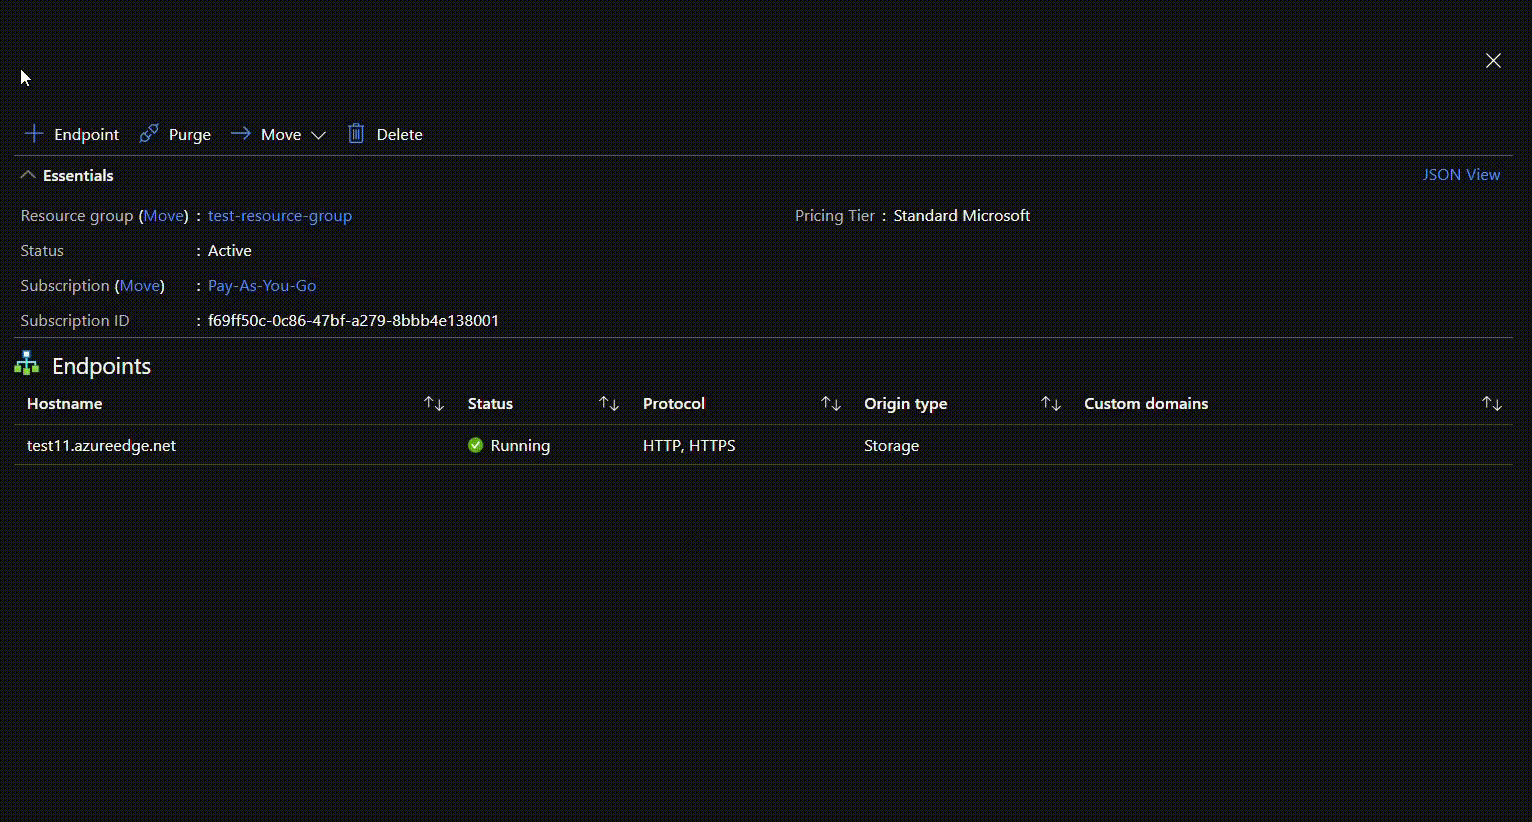Sort endpoints by Status column arrows
The image size is (1532, 822).
pos(608,403)
